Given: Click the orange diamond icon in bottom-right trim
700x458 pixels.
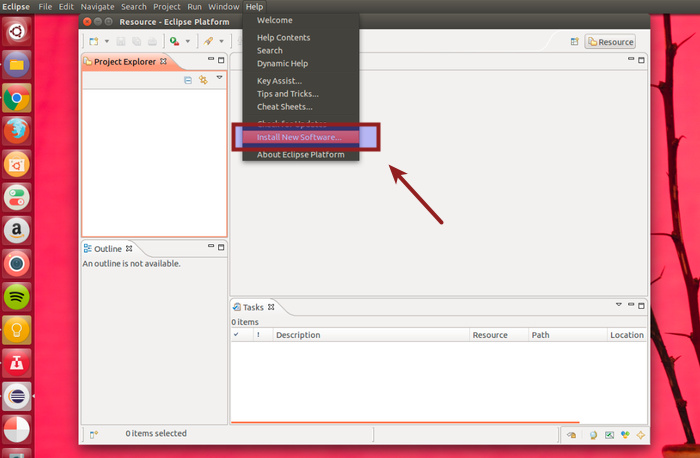Looking at the screenshot, I should click(x=641, y=435).
